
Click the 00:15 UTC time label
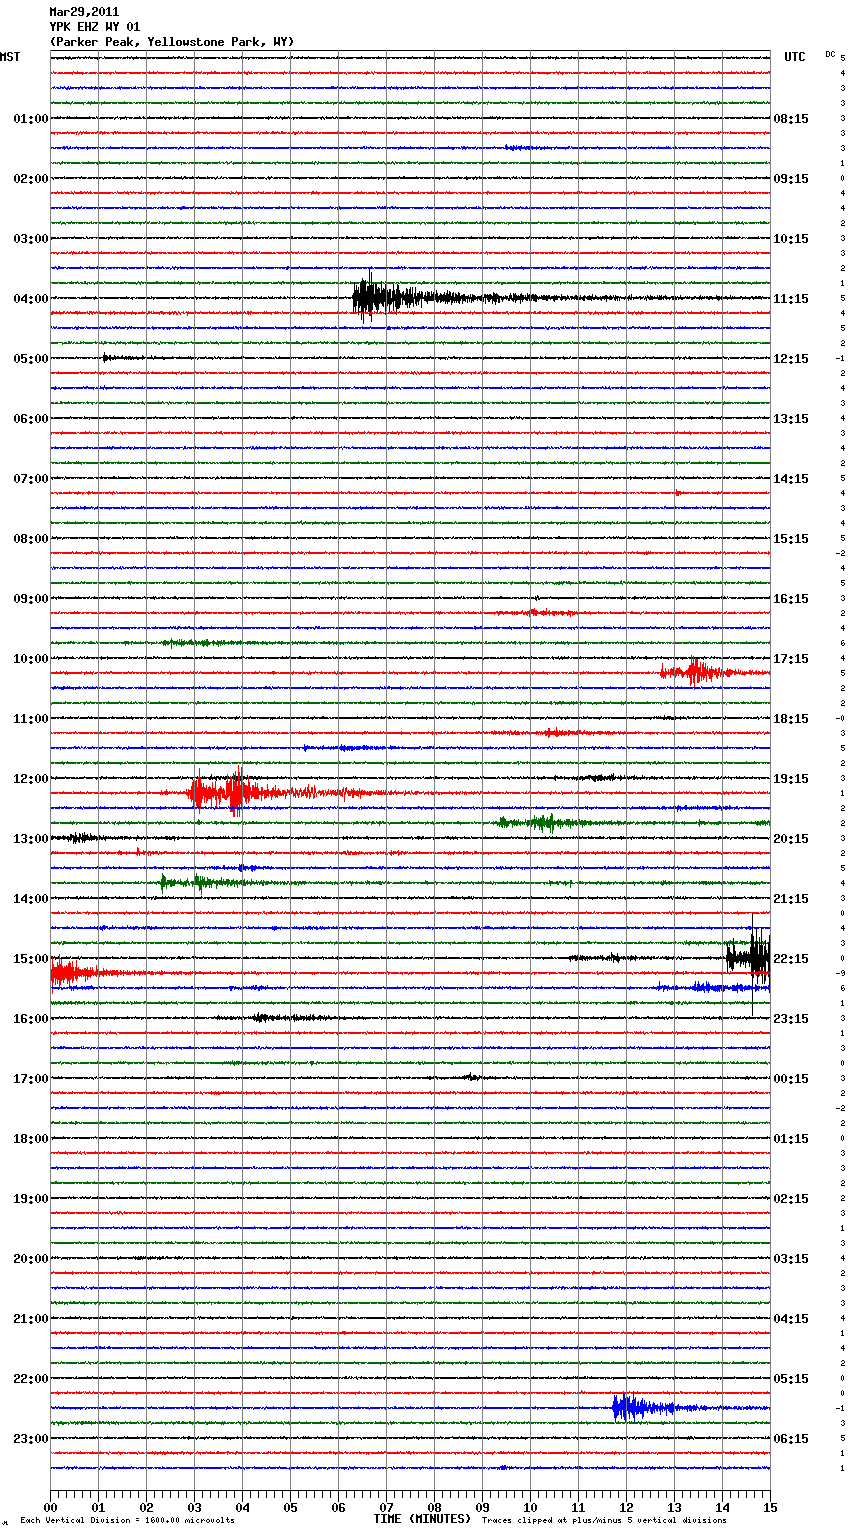click(x=791, y=1079)
